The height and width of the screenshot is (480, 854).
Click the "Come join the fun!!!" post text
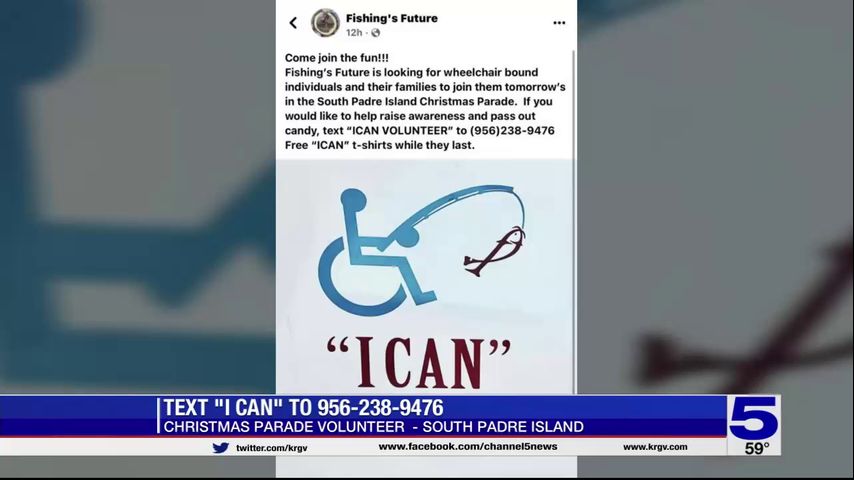pyautogui.click(x=337, y=58)
